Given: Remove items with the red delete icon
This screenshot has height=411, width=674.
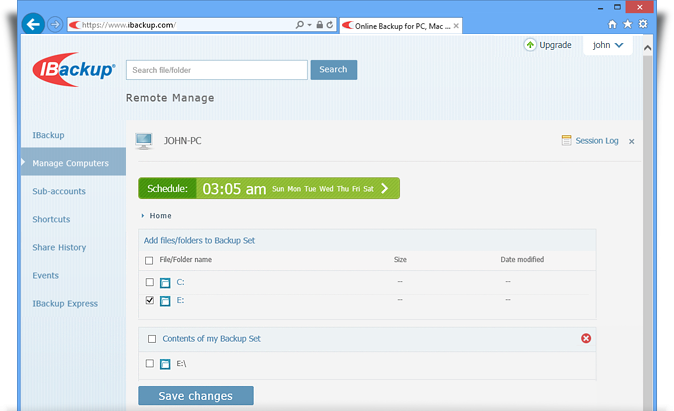Looking at the screenshot, I should [x=586, y=338].
